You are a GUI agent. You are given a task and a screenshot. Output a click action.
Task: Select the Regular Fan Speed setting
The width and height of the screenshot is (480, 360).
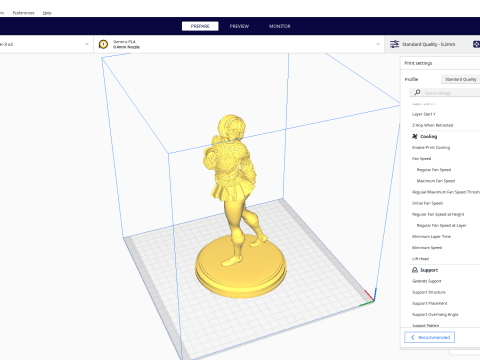434,170
